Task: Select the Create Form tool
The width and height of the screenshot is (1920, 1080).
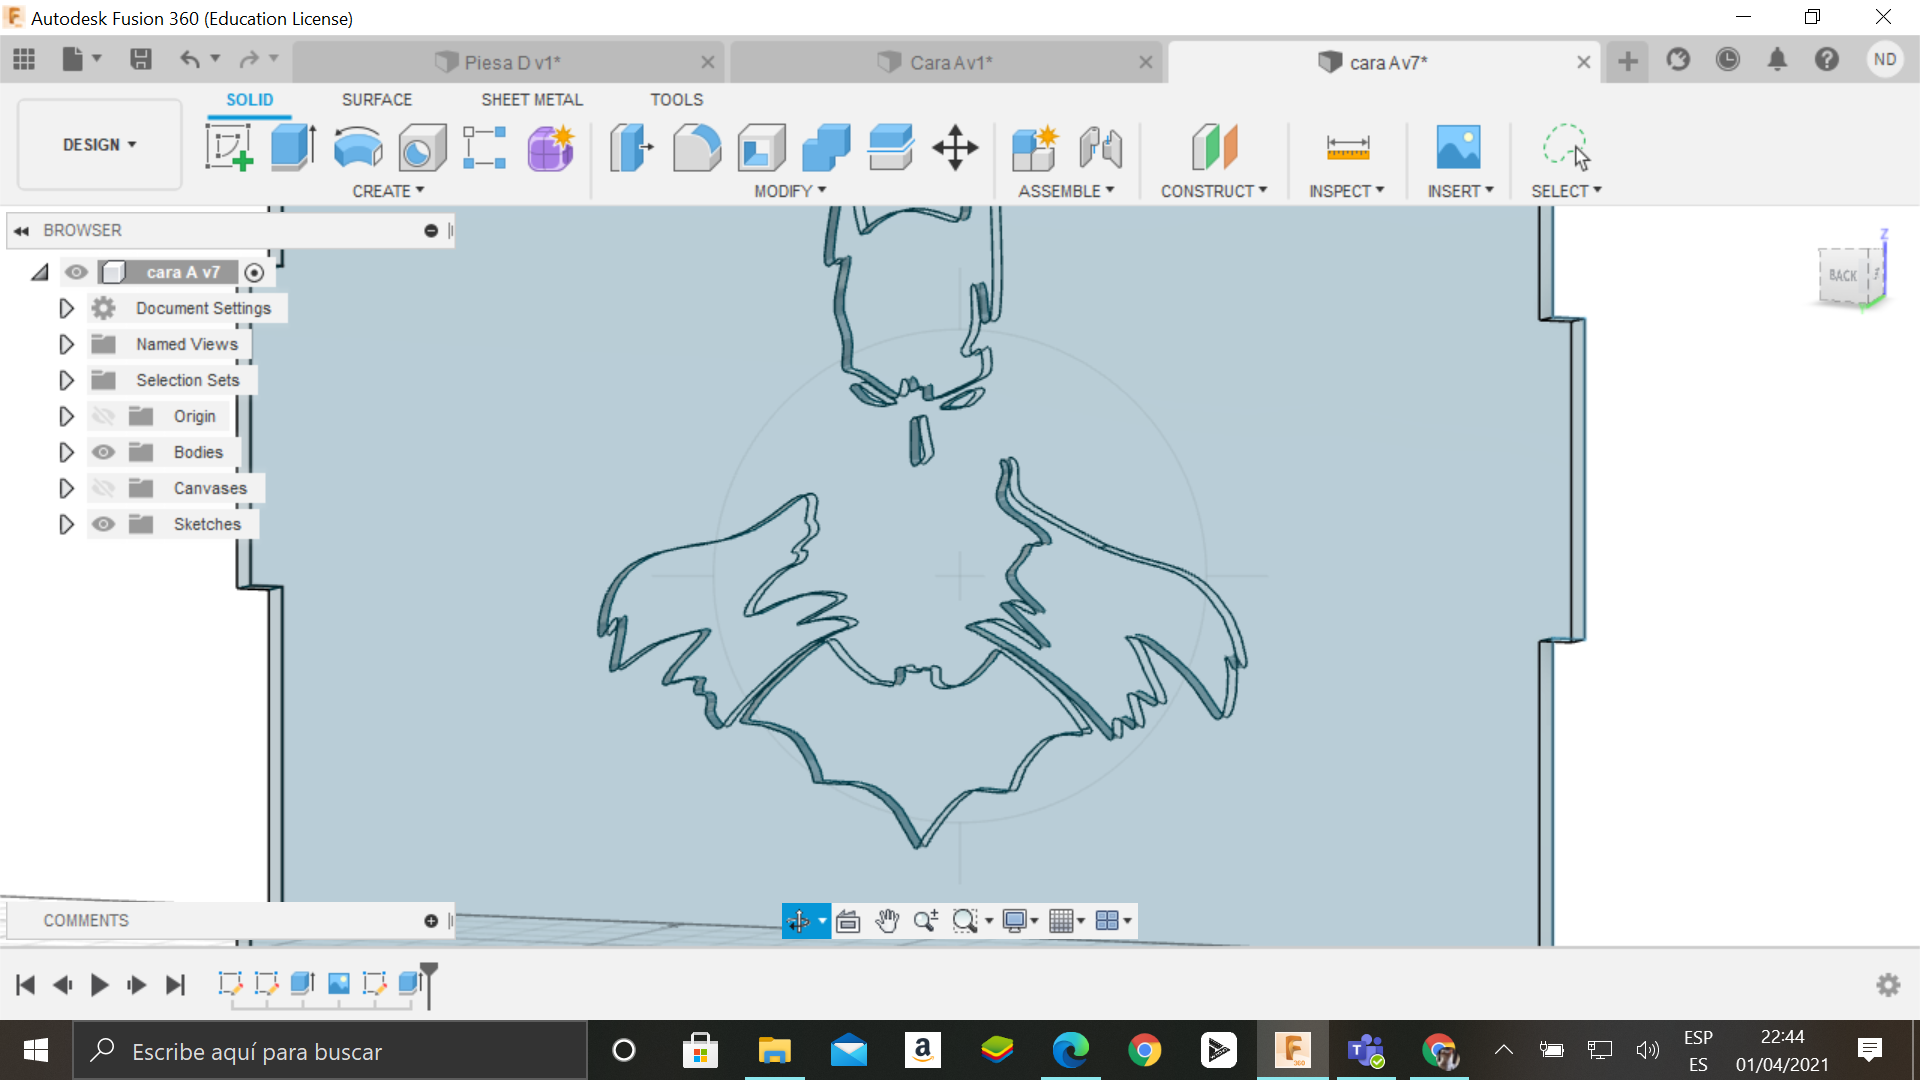Action: click(x=551, y=147)
